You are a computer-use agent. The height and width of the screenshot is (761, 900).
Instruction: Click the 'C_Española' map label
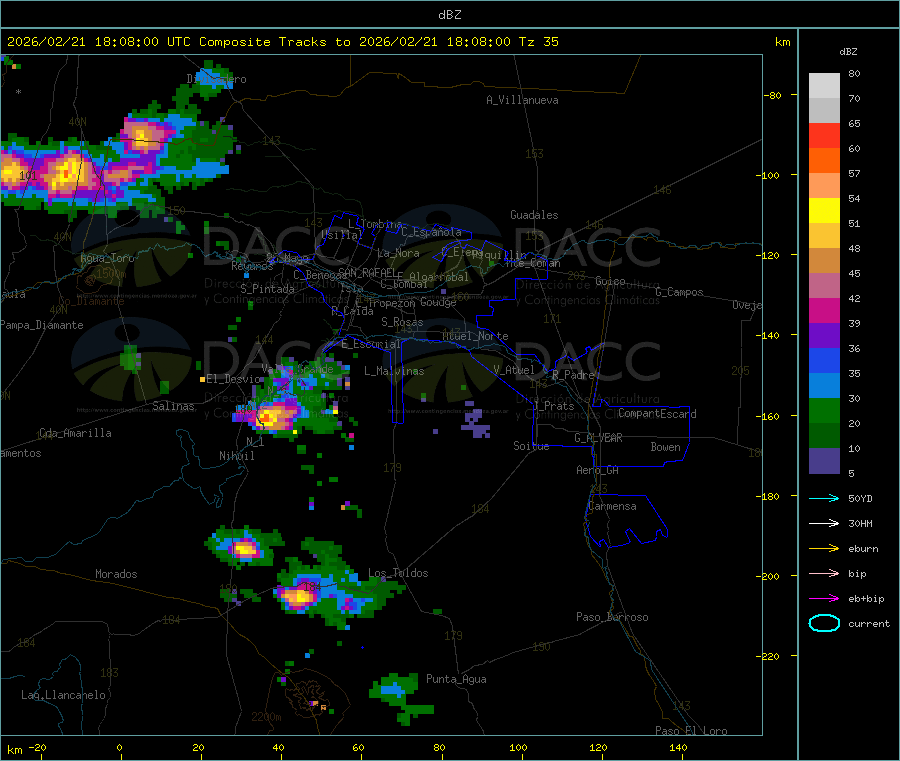click(x=432, y=232)
